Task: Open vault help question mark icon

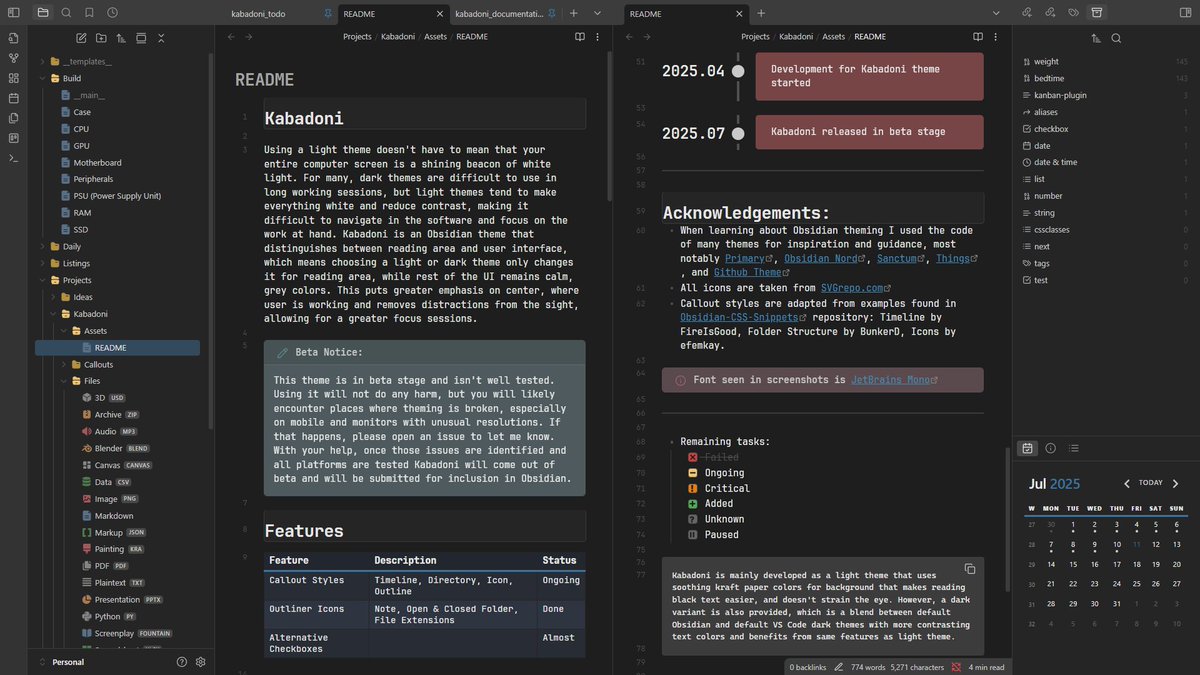Action: pos(182,662)
